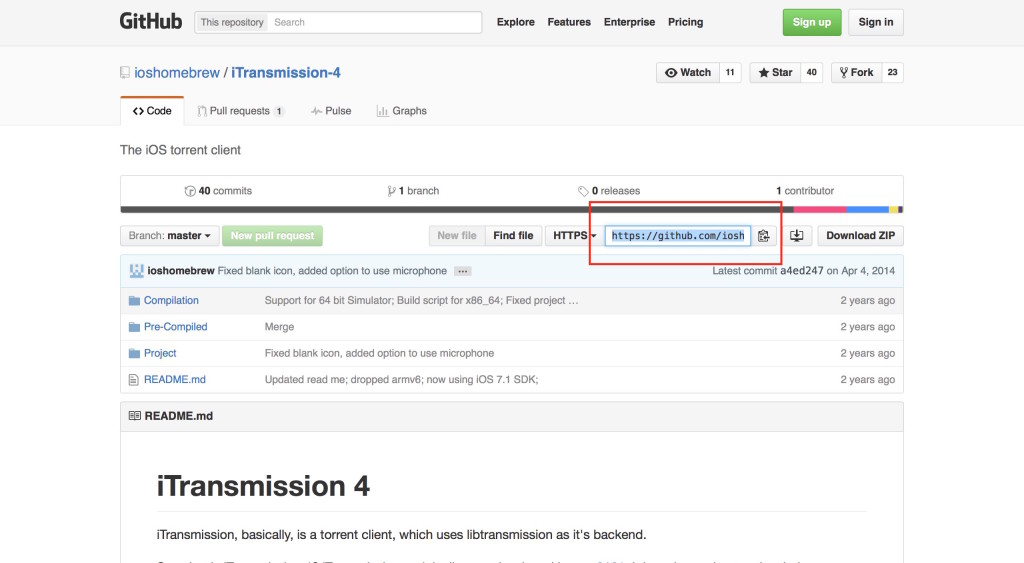View the 1 branch link

413,191
